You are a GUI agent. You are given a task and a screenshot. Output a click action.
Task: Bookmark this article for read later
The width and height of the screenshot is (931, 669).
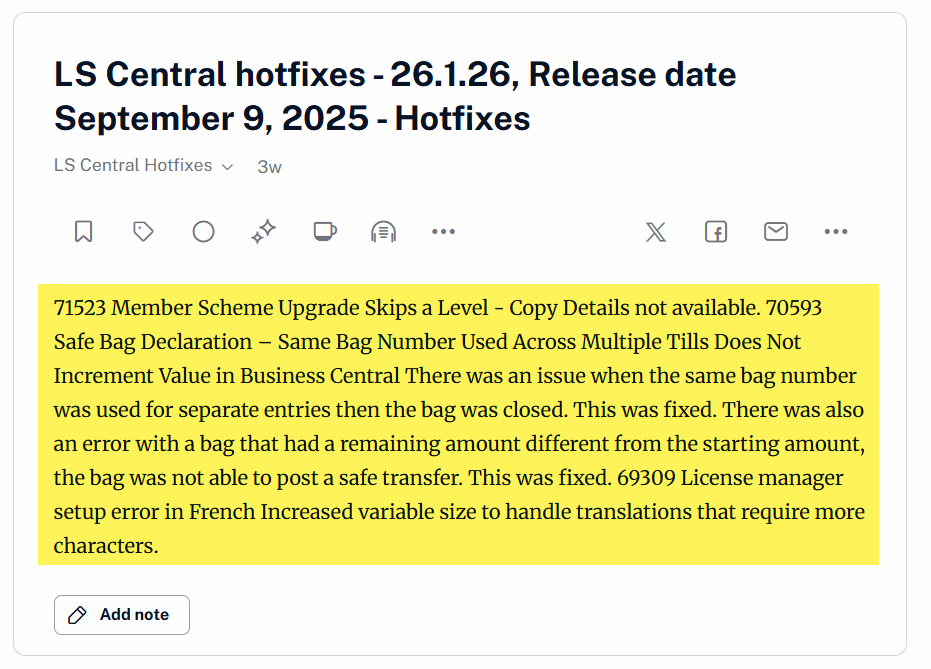(x=84, y=232)
